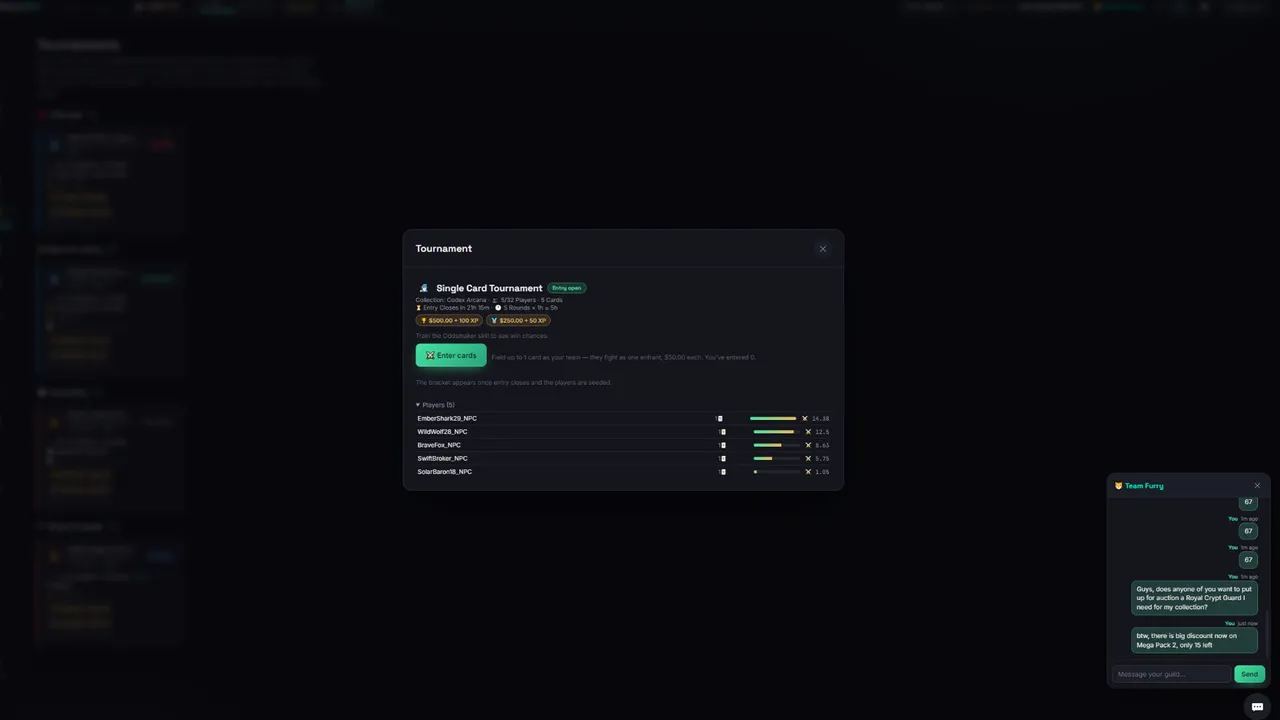Click the clock icon beside 5 Rounds
This screenshot has height=720, width=1280.
point(498,308)
